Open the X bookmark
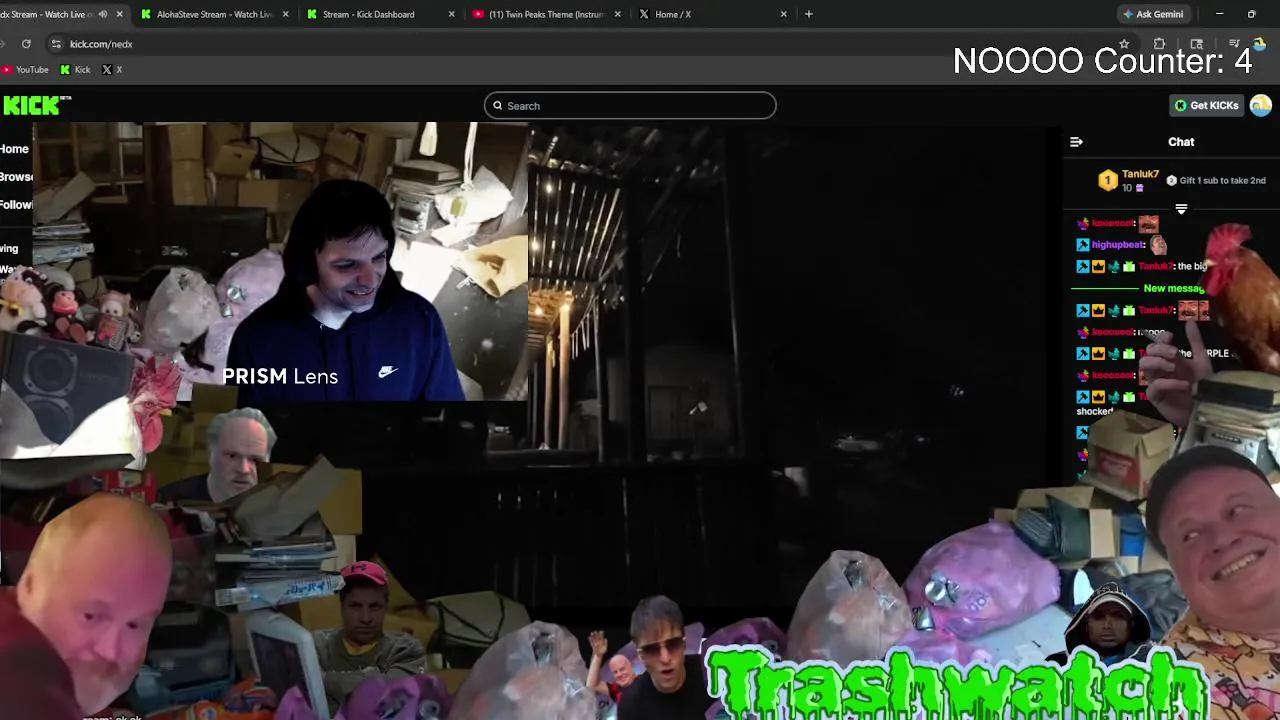 tap(112, 70)
